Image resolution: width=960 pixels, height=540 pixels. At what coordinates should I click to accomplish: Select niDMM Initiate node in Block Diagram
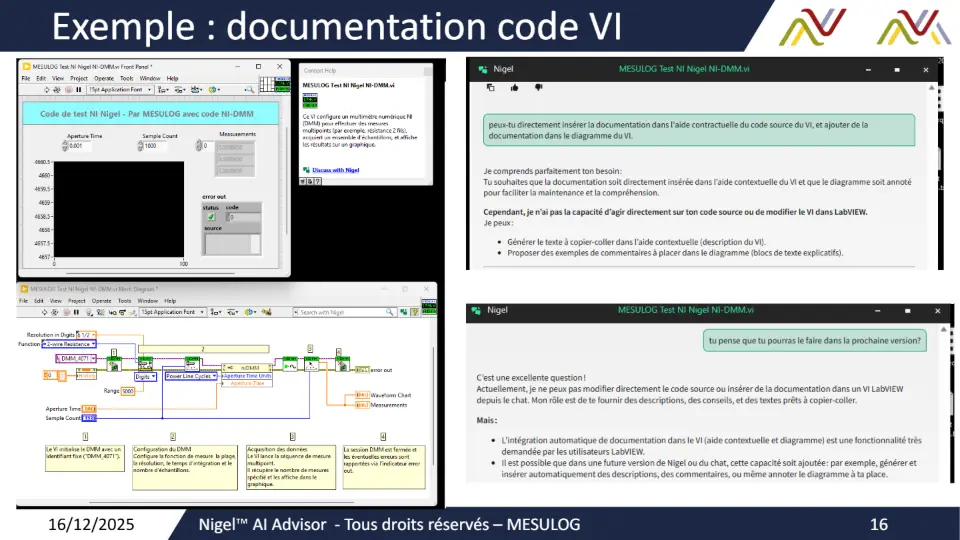point(290,363)
